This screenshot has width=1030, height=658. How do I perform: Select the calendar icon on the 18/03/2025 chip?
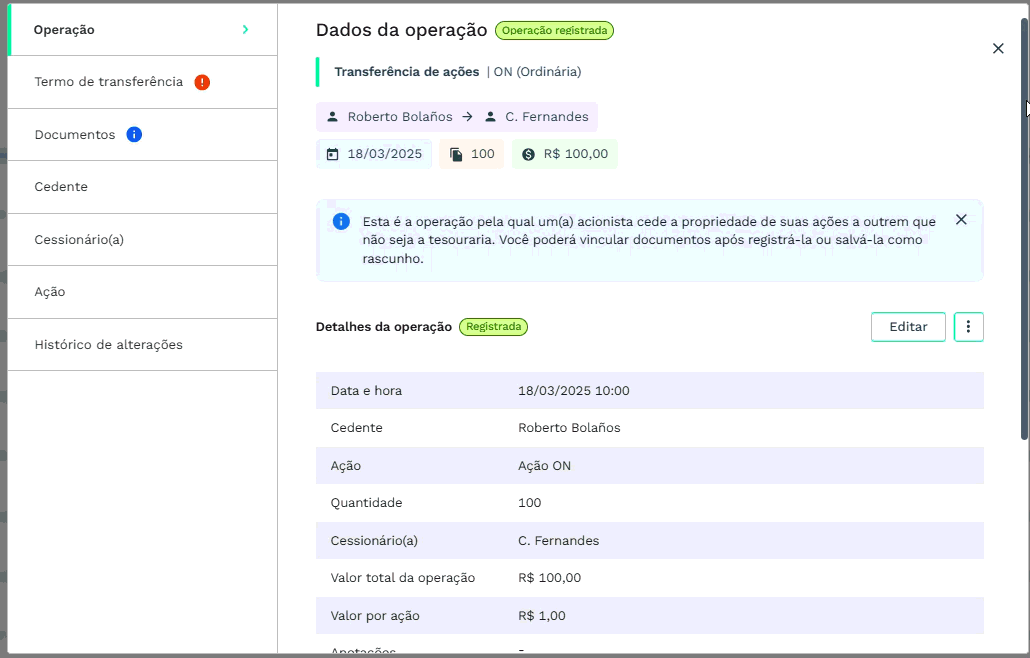point(330,153)
